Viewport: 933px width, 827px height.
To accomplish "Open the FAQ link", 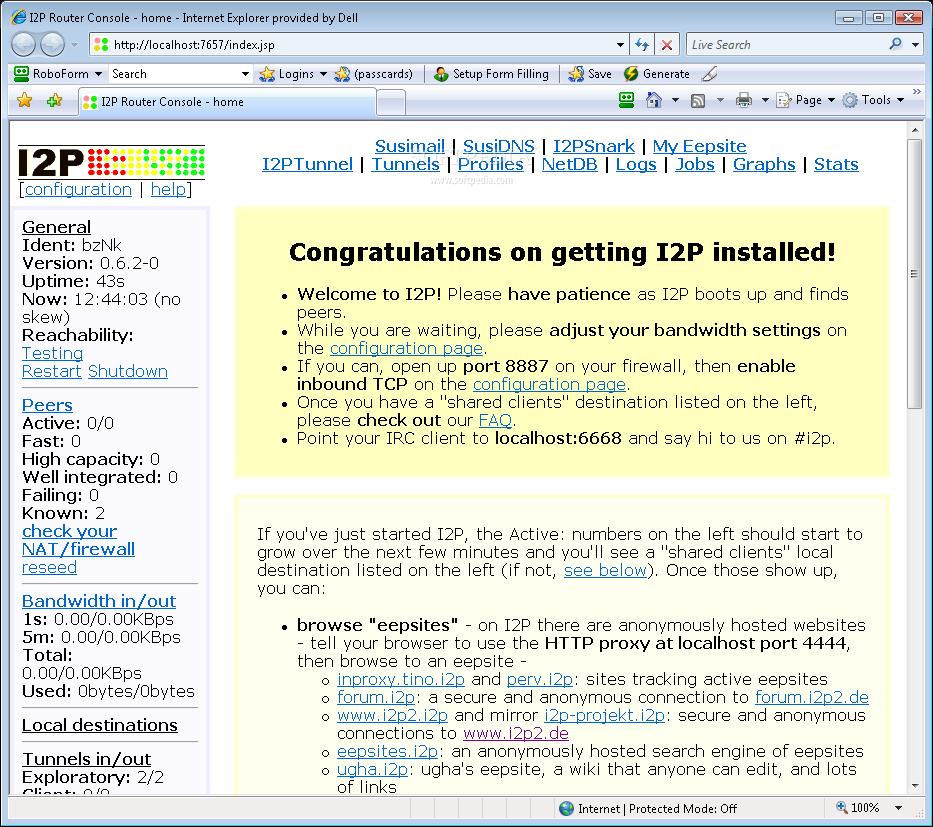I will (x=495, y=421).
